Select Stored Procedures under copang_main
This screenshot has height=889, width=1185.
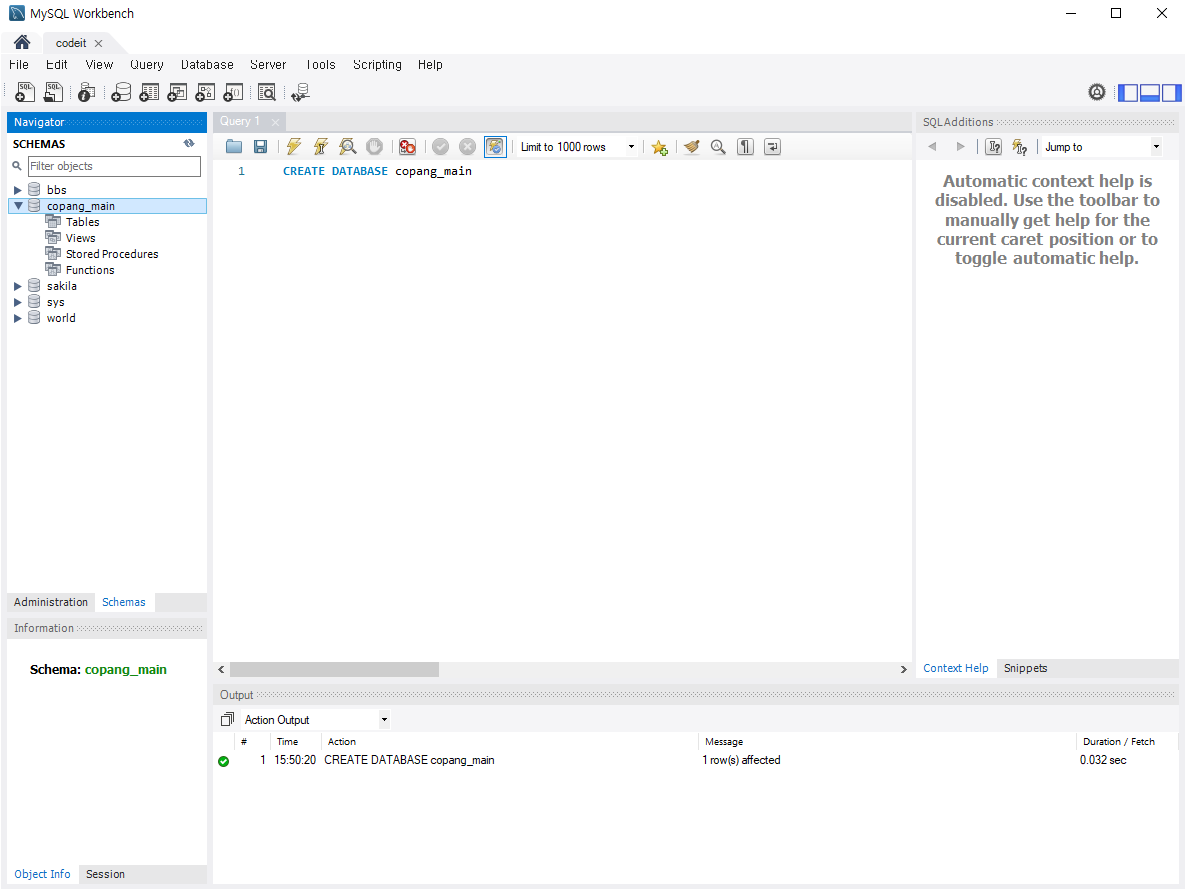click(x=112, y=254)
